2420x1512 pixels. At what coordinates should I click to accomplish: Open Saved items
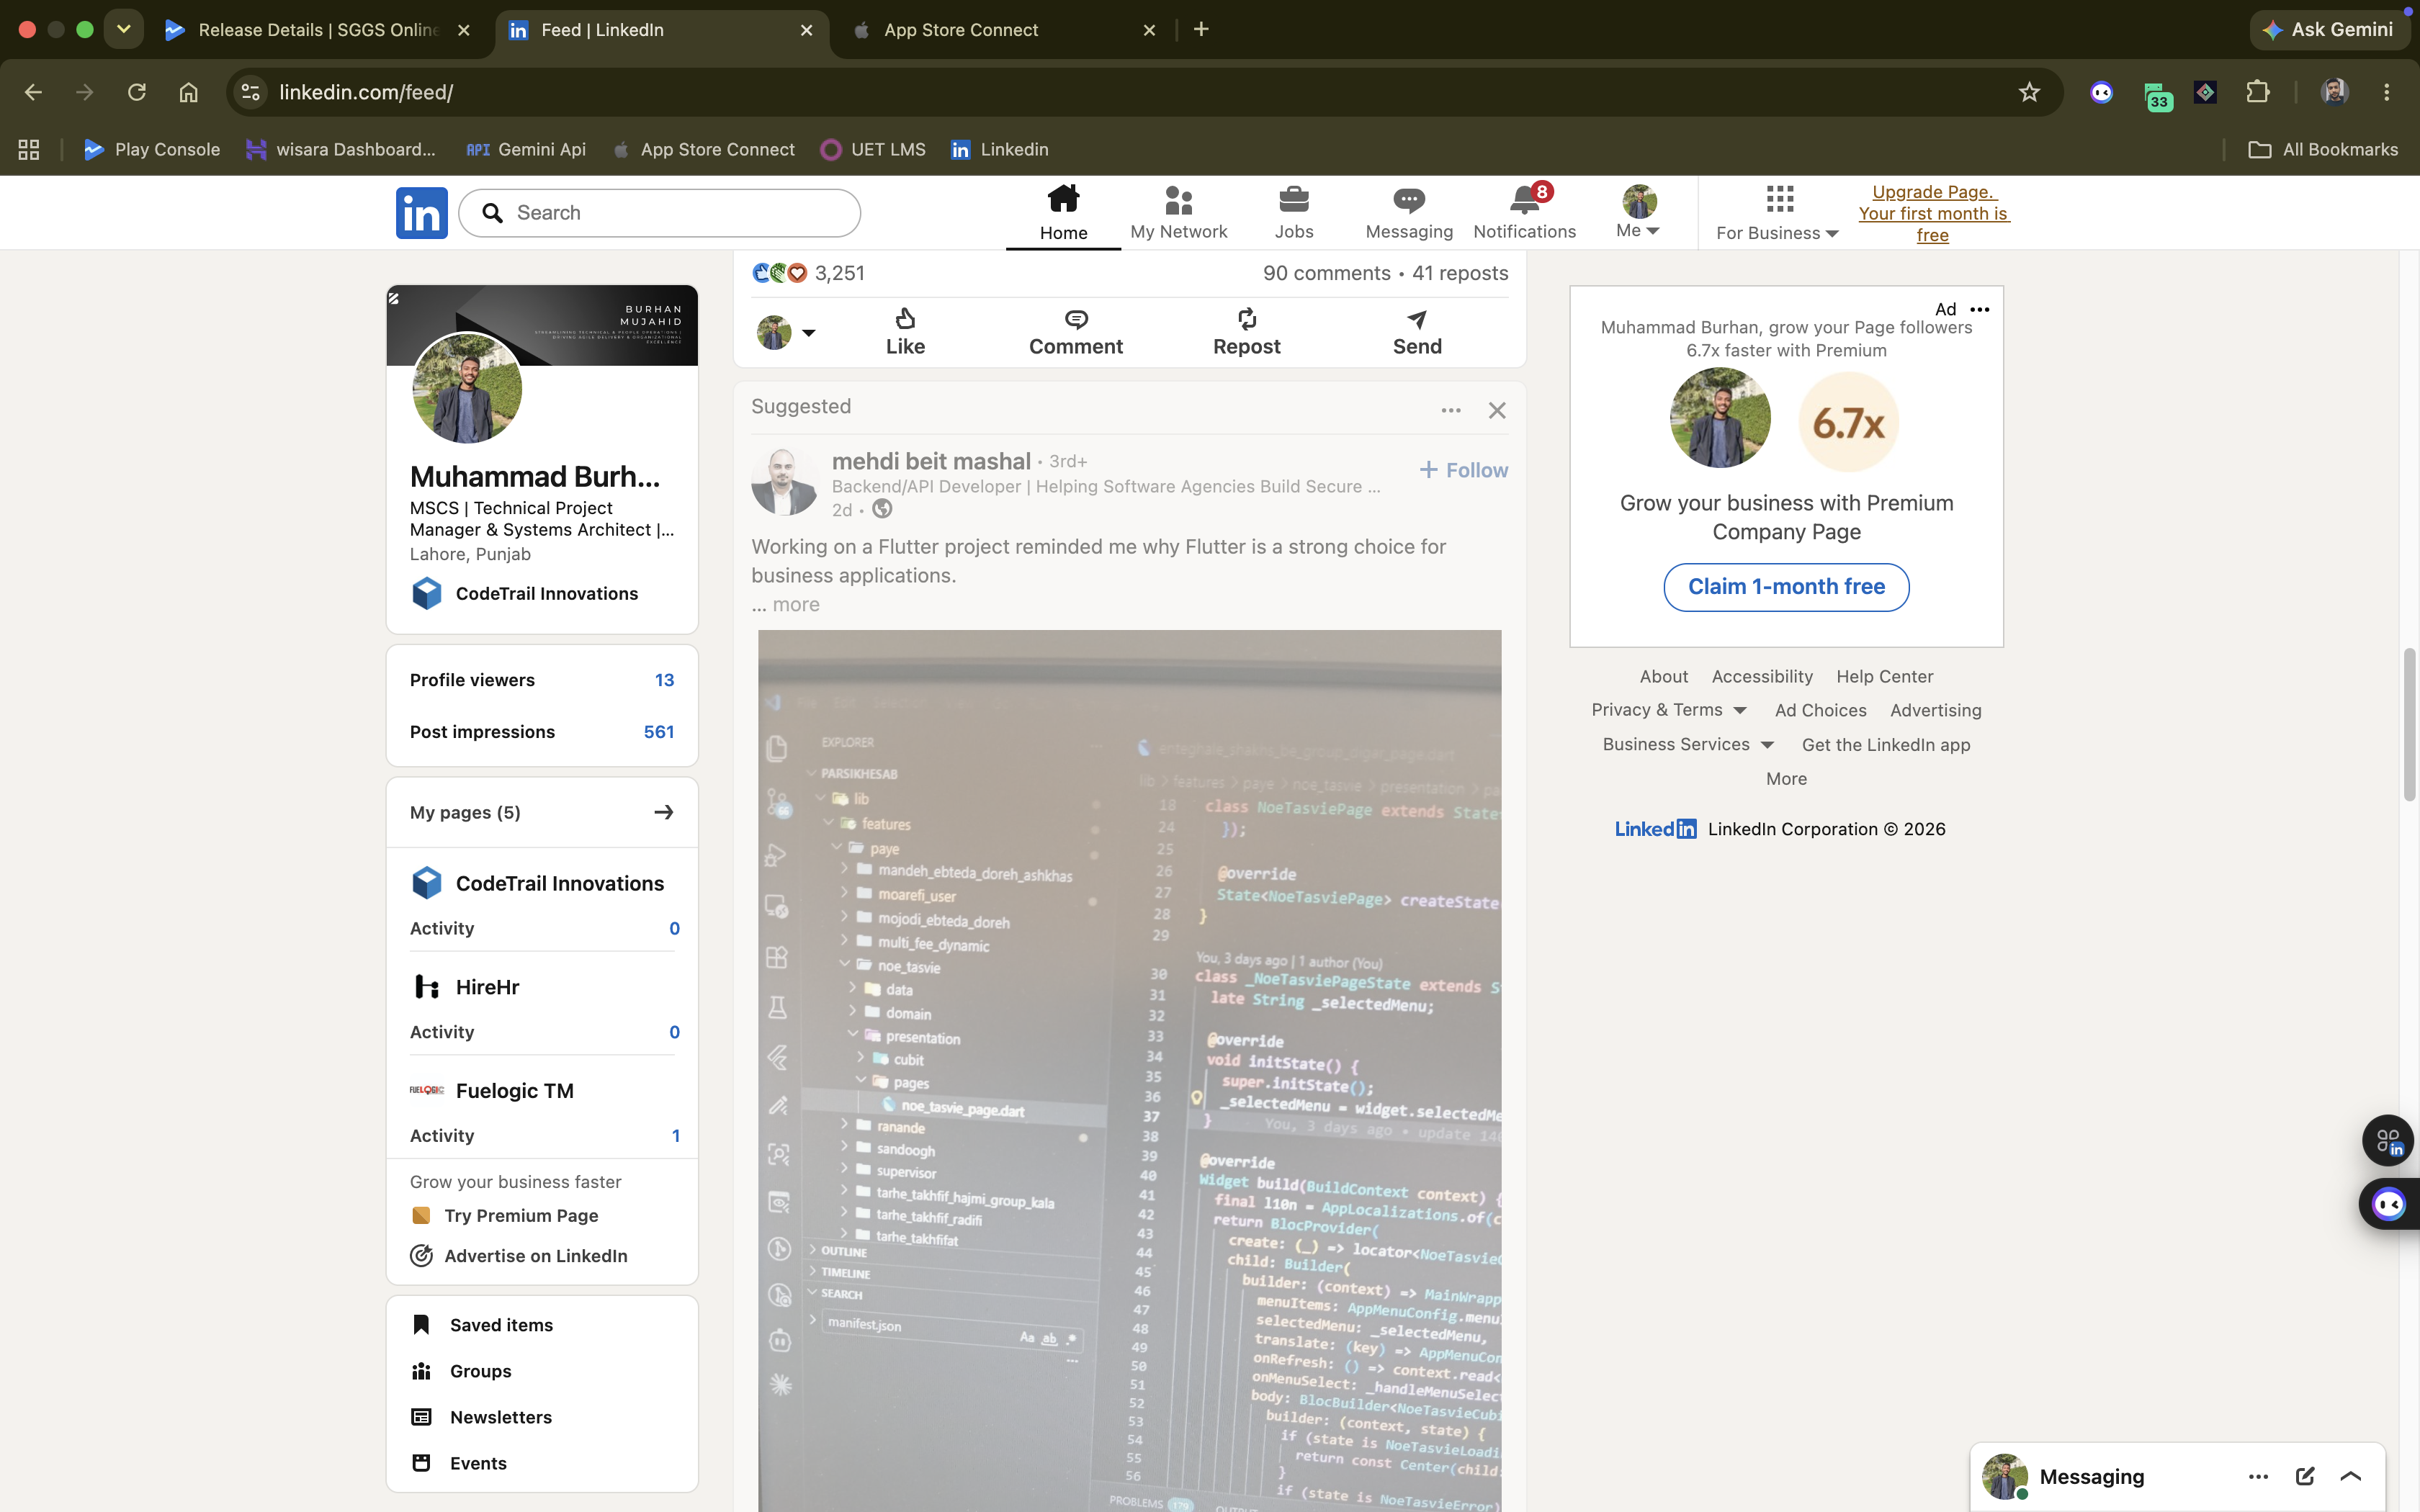click(483, 1325)
